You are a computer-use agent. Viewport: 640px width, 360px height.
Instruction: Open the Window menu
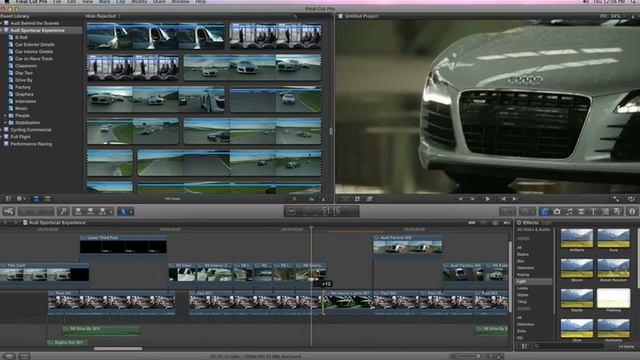(x=180, y=2)
